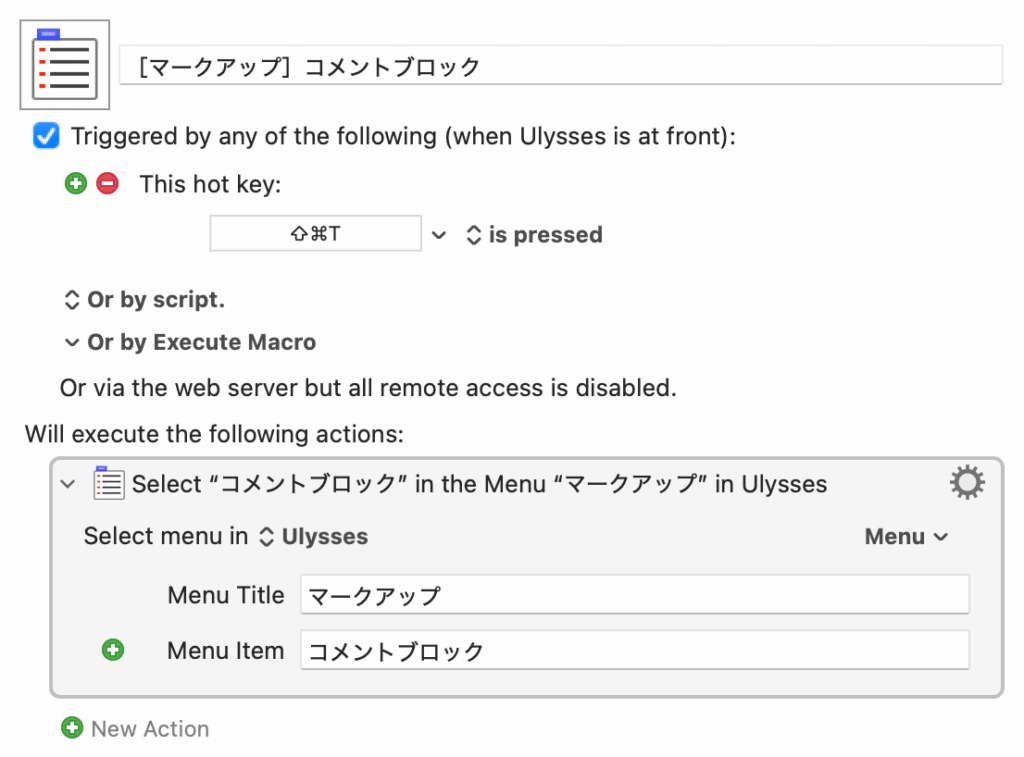Viewport: 1024px width, 757px height.
Task: Add a new trigger with green plus
Action: pyautogui.click(x=76, y=184)
